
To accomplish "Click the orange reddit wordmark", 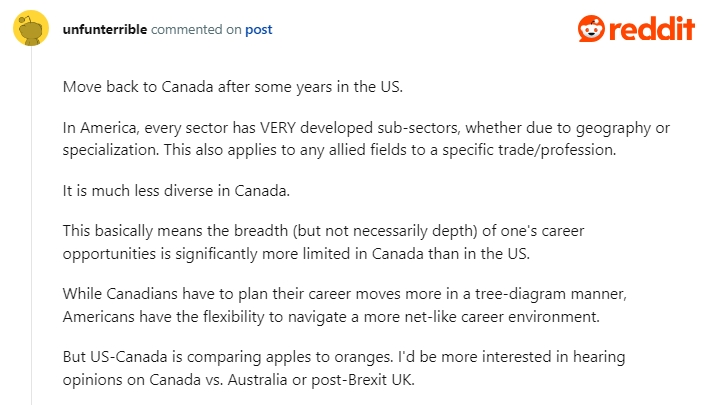I will [x=651, y=28].
